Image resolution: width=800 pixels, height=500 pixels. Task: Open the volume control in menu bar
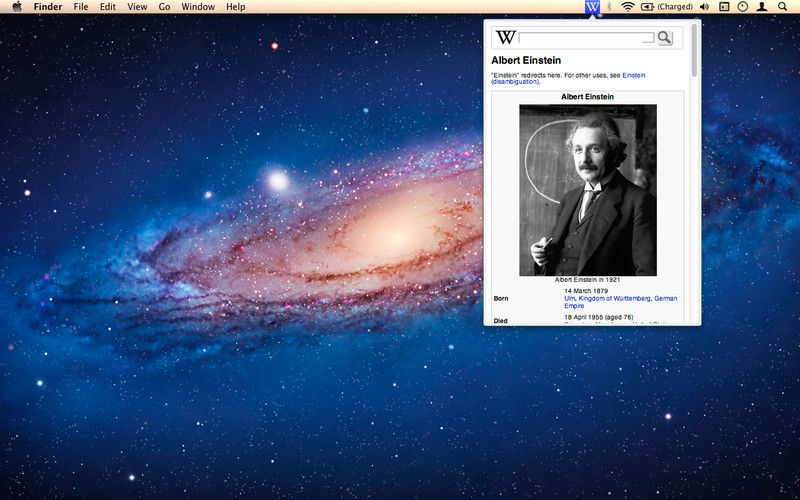705,7
